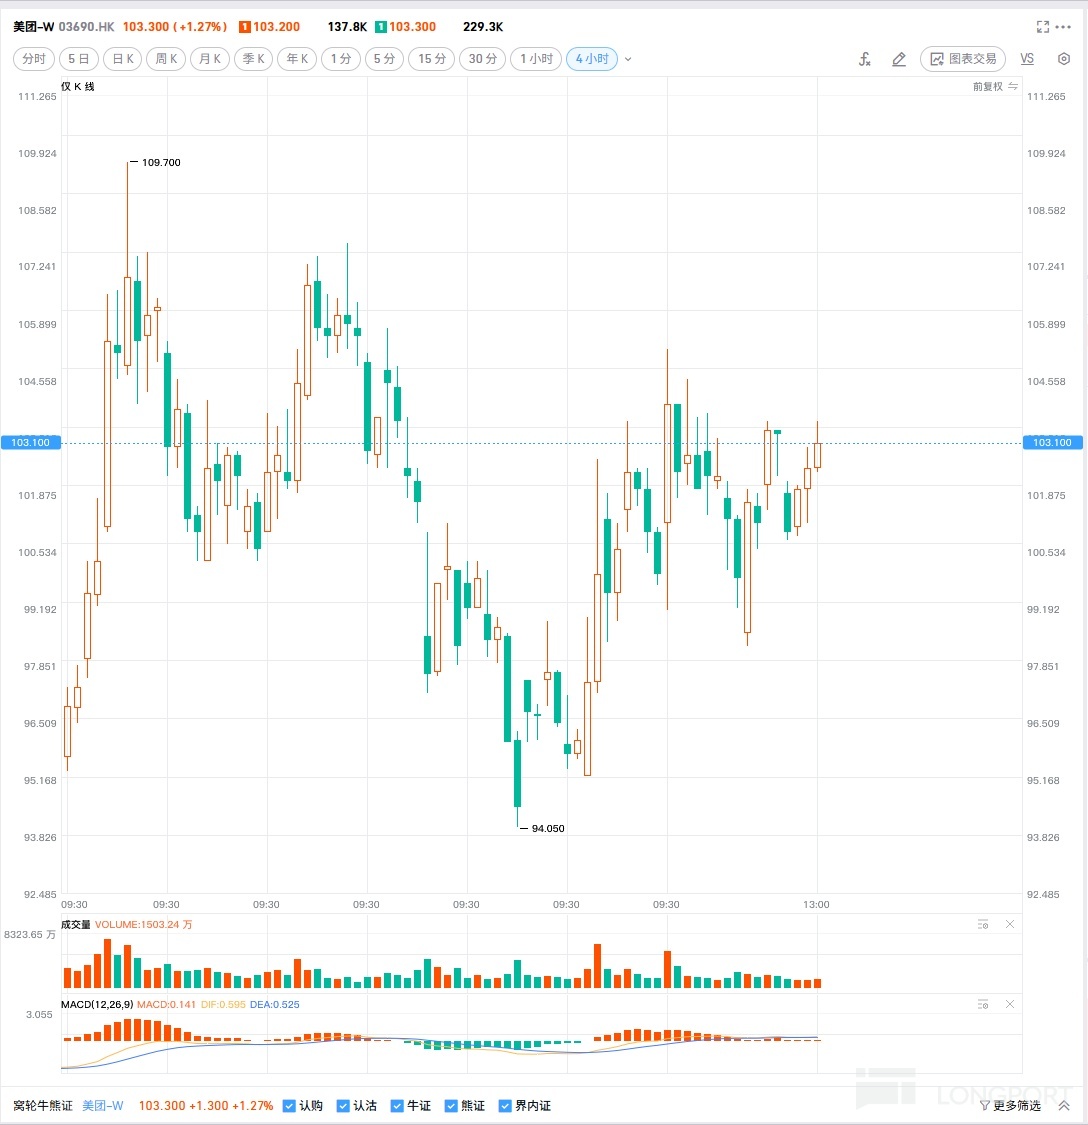Click the 13:00 time axis label

coord(816,905)
